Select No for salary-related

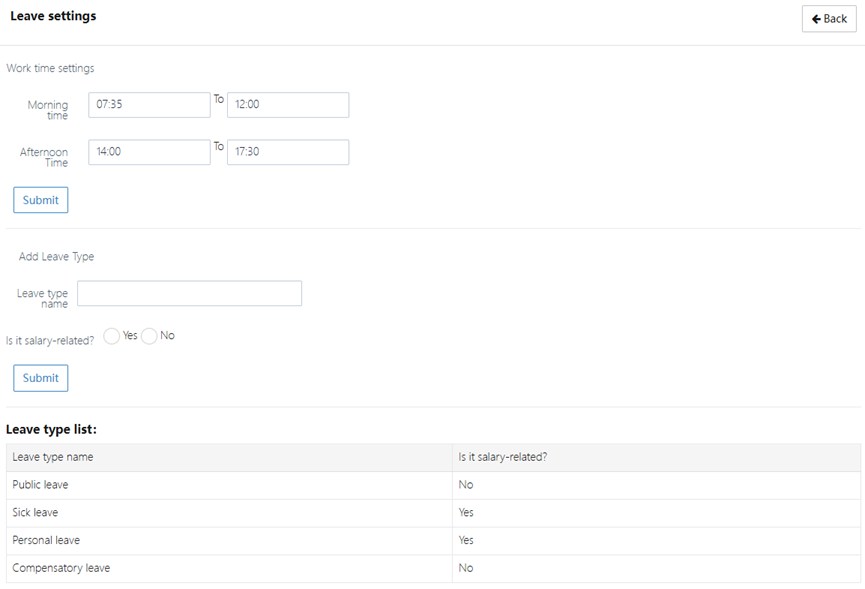coord(149,336)
